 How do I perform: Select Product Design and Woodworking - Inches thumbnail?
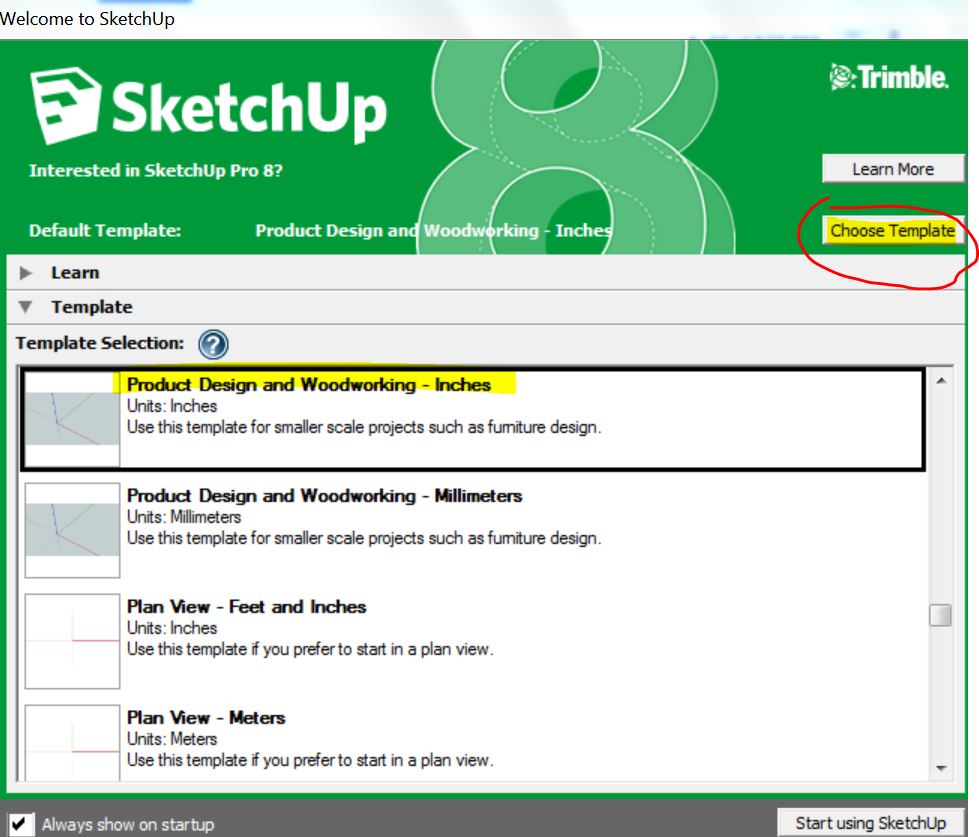72,419
